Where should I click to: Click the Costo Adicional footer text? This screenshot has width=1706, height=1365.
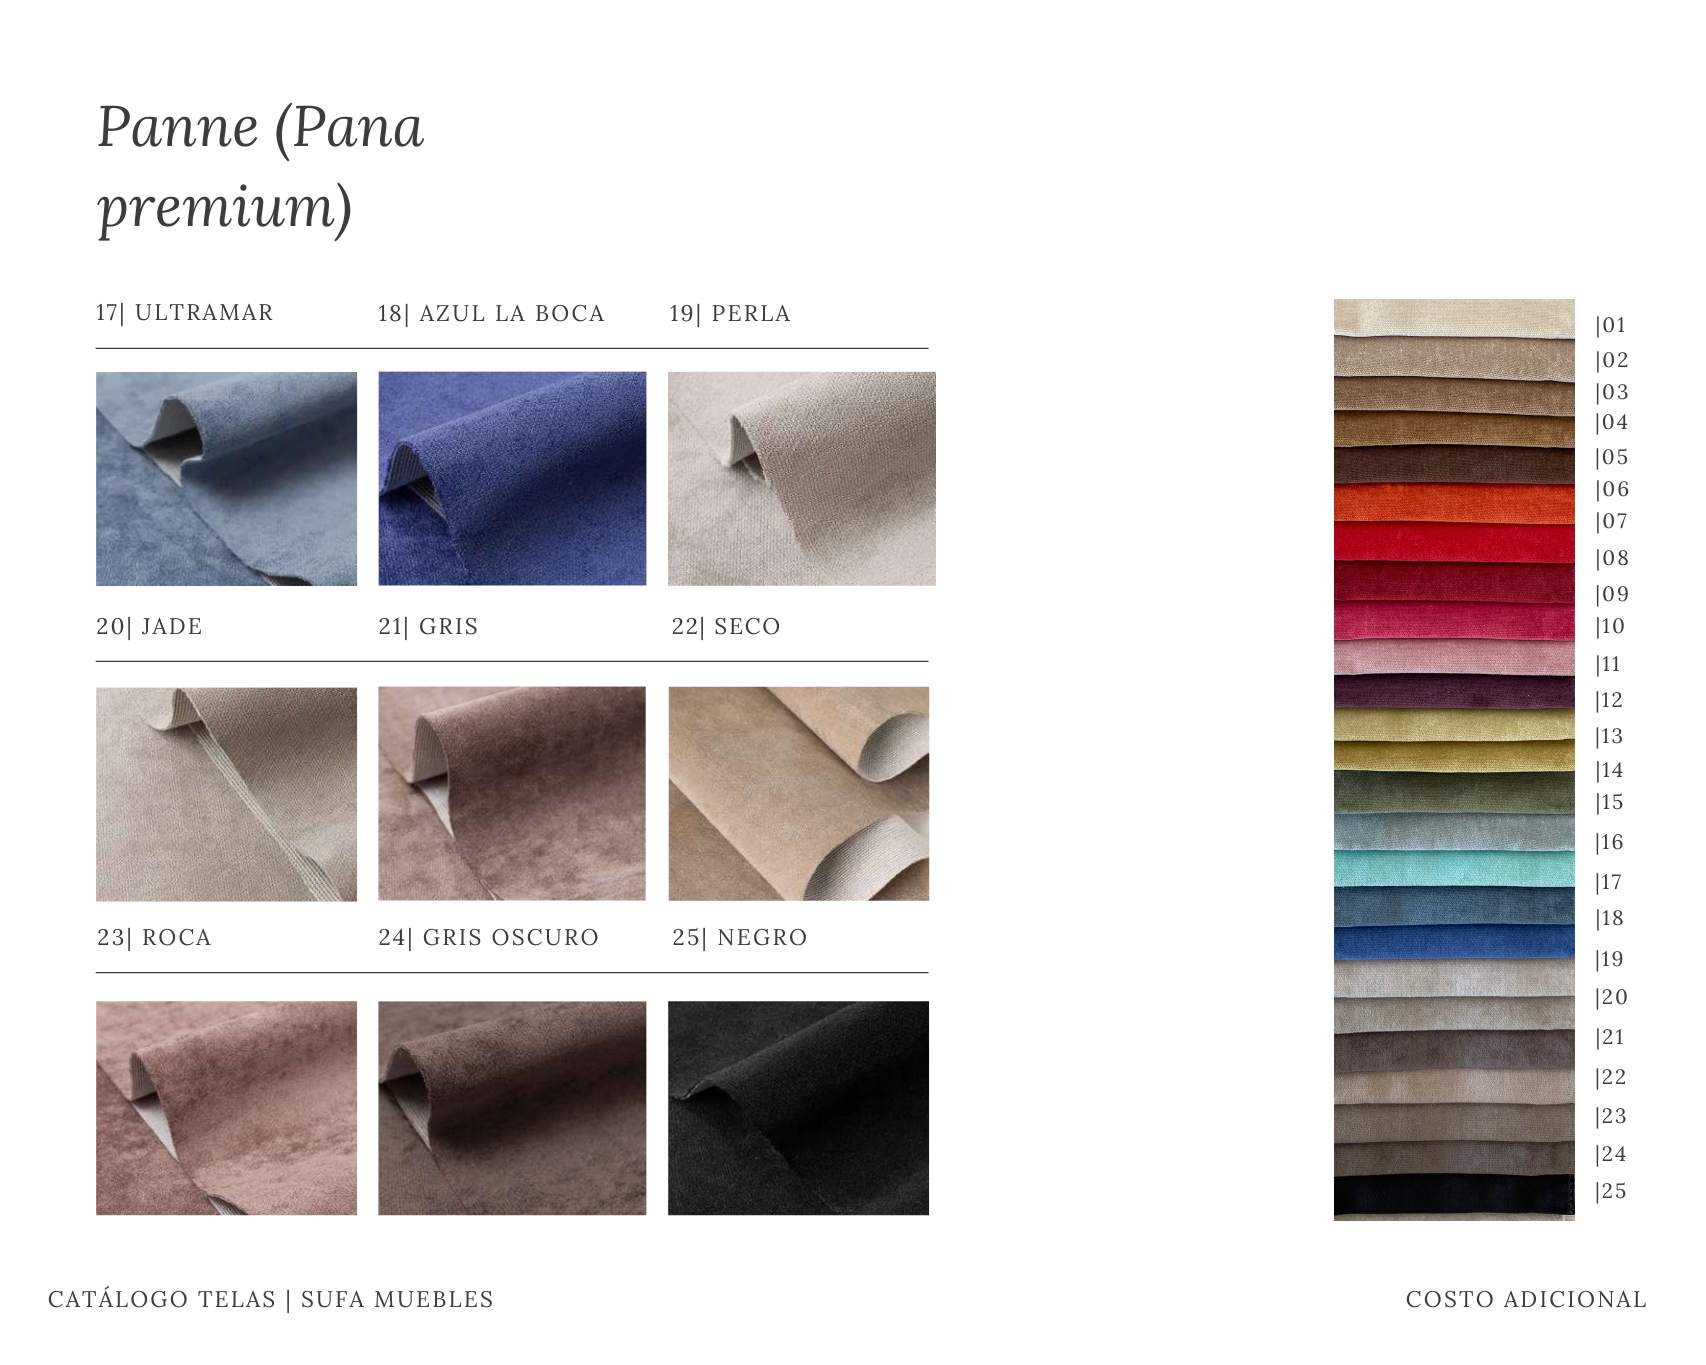pyautogui.click(x=1526, y=1299)
